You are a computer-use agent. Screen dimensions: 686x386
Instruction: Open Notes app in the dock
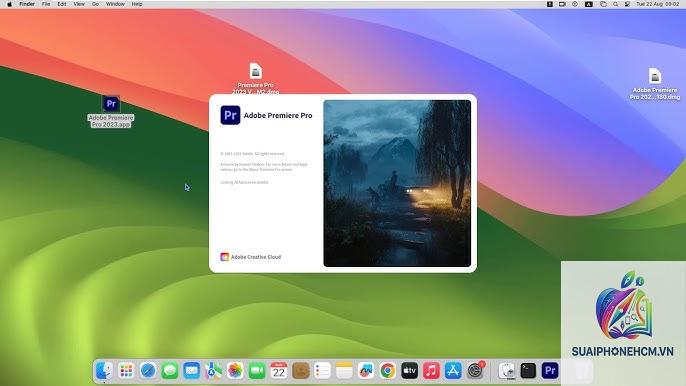(344, 371)
